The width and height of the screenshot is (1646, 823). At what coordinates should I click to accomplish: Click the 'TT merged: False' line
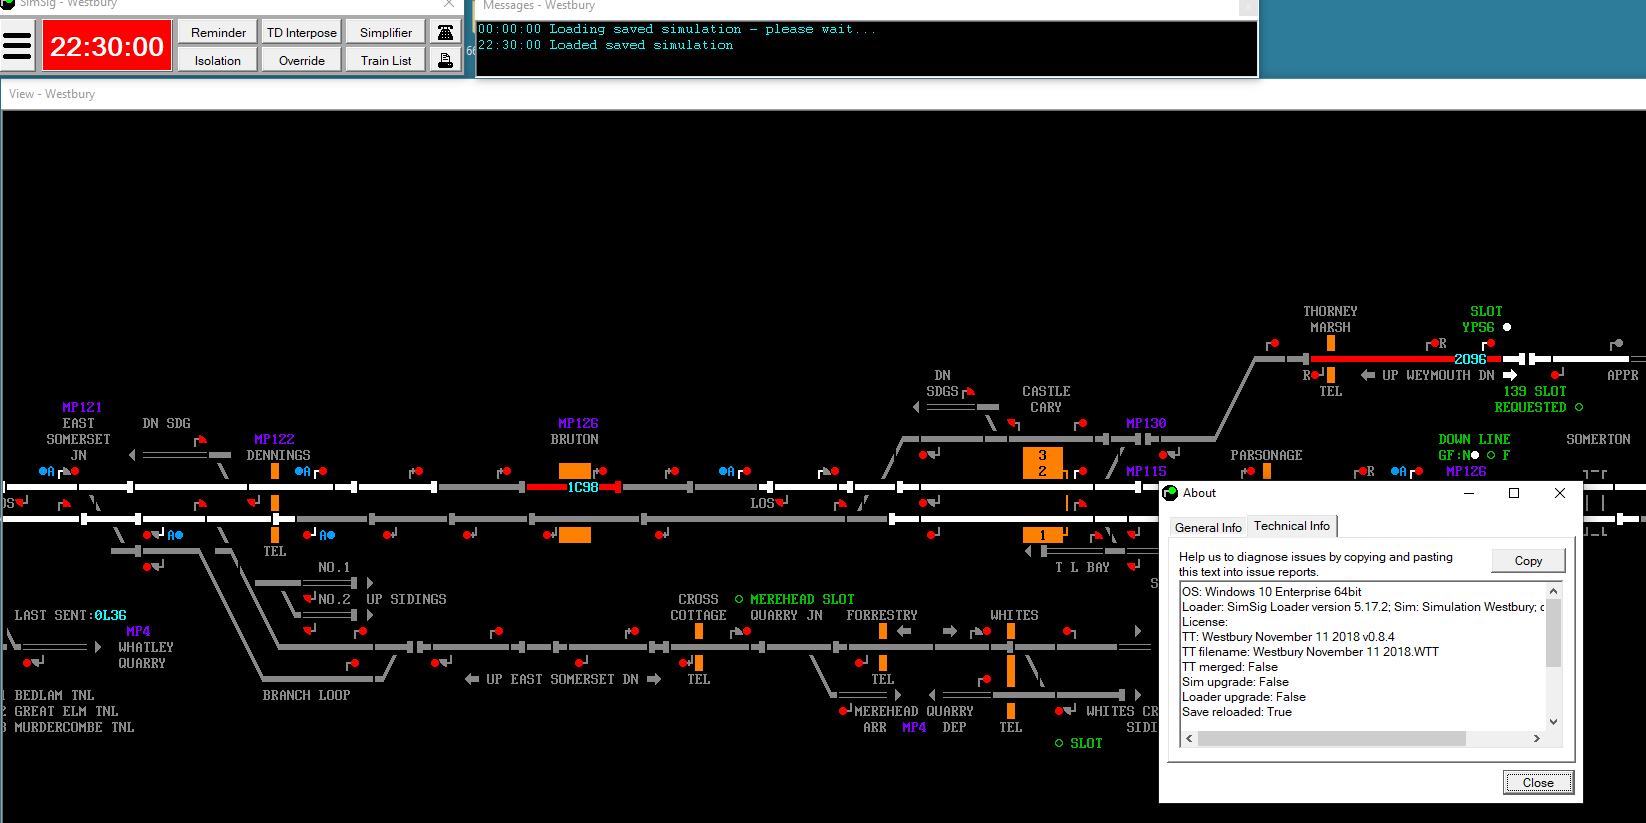[1230, 667]
